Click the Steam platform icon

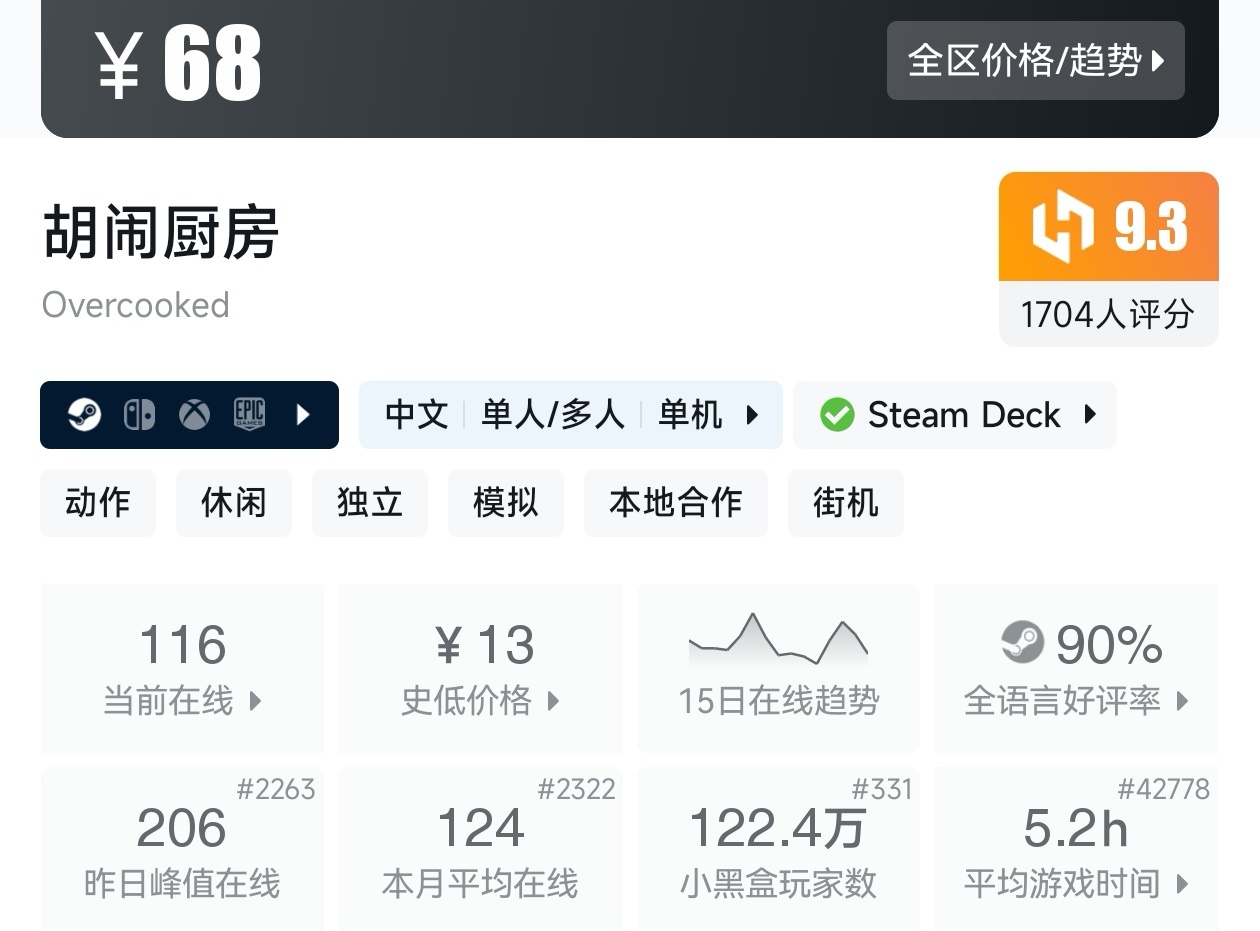tap(85, 415)
